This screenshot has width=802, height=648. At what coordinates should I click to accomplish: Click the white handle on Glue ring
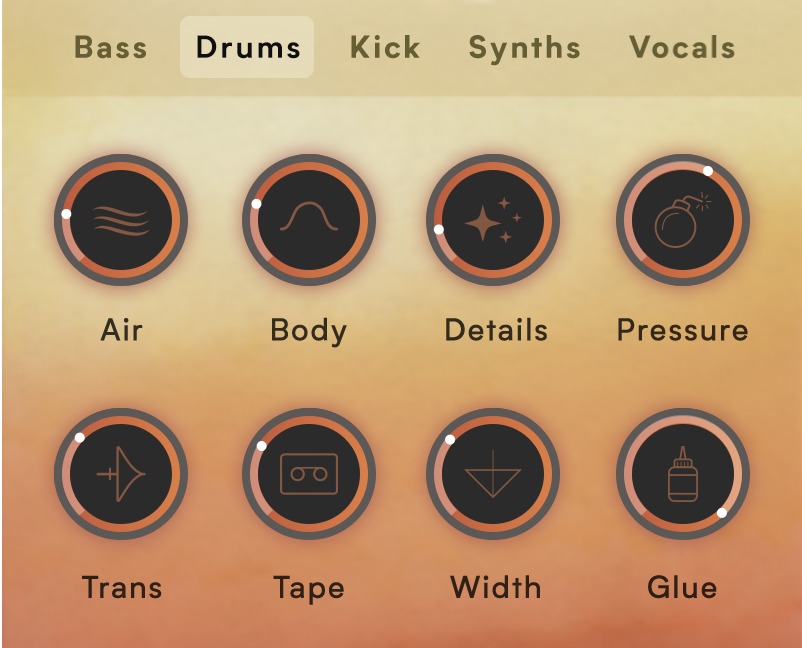722,513
